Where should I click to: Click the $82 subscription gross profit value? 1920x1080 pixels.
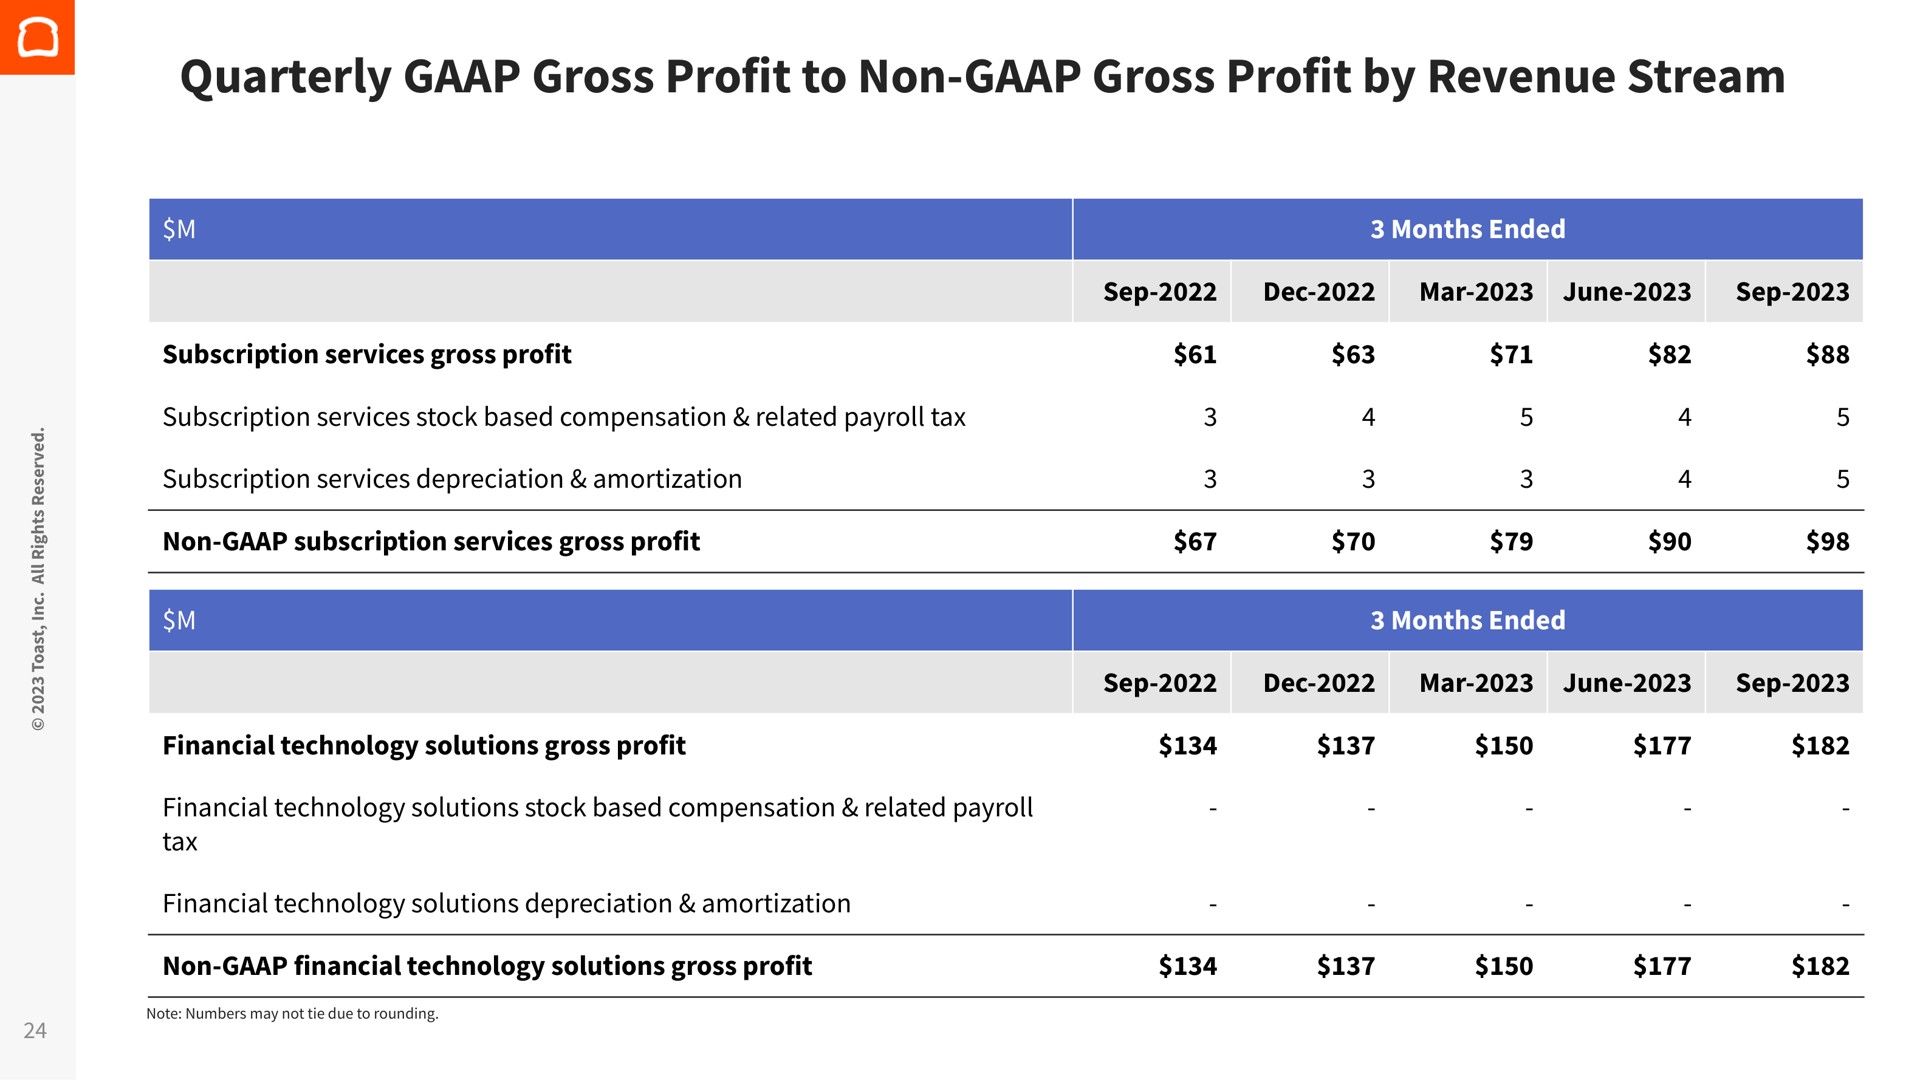tap(1670, 355)
